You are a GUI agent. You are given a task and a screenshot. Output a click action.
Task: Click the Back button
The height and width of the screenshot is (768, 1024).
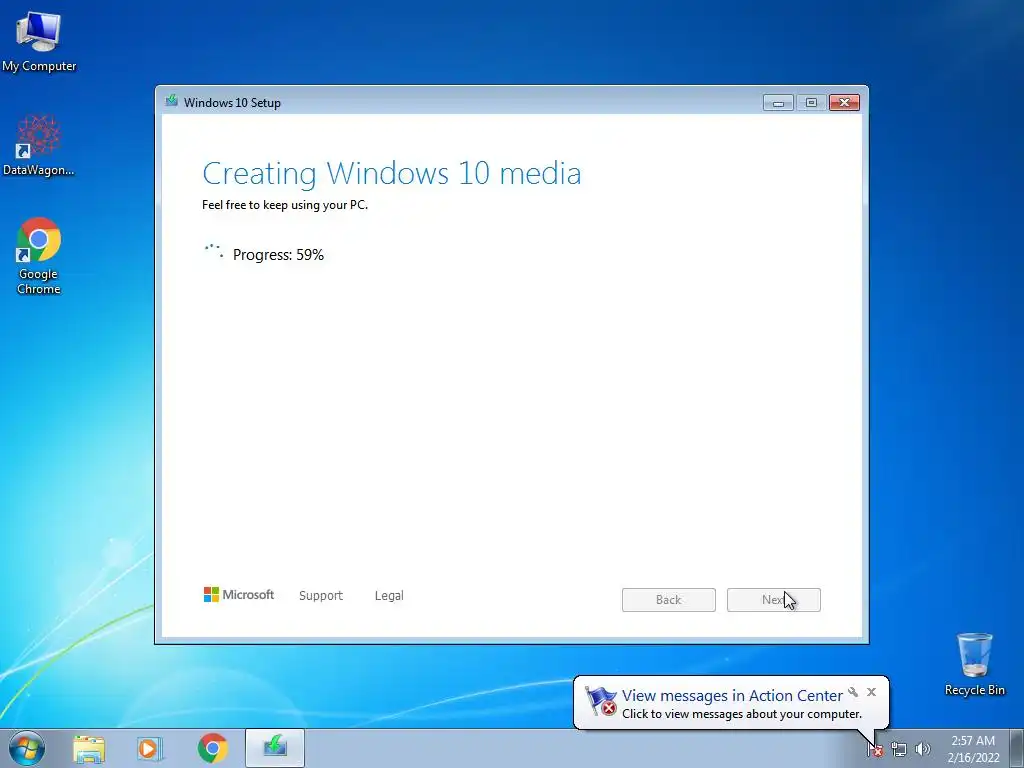(x=669, y=600)
